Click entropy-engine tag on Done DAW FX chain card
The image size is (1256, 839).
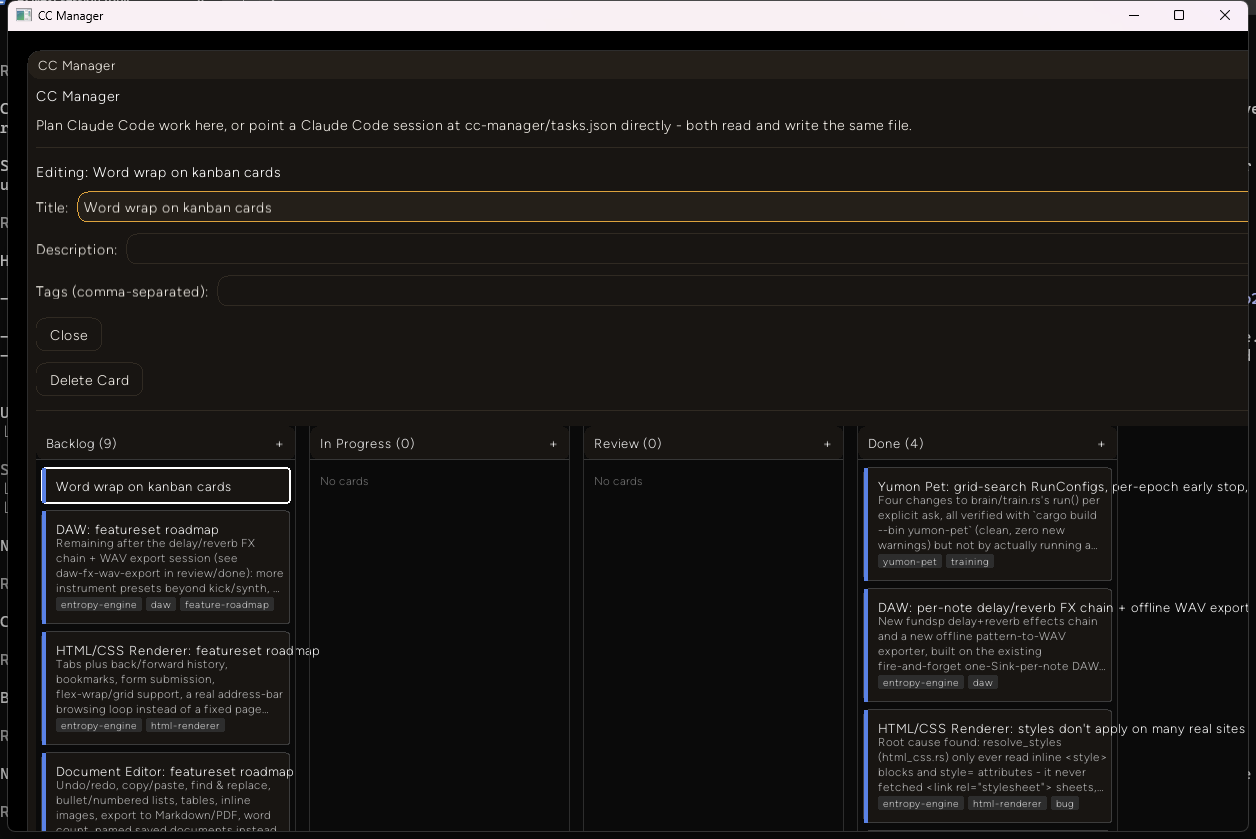[920, 683]
